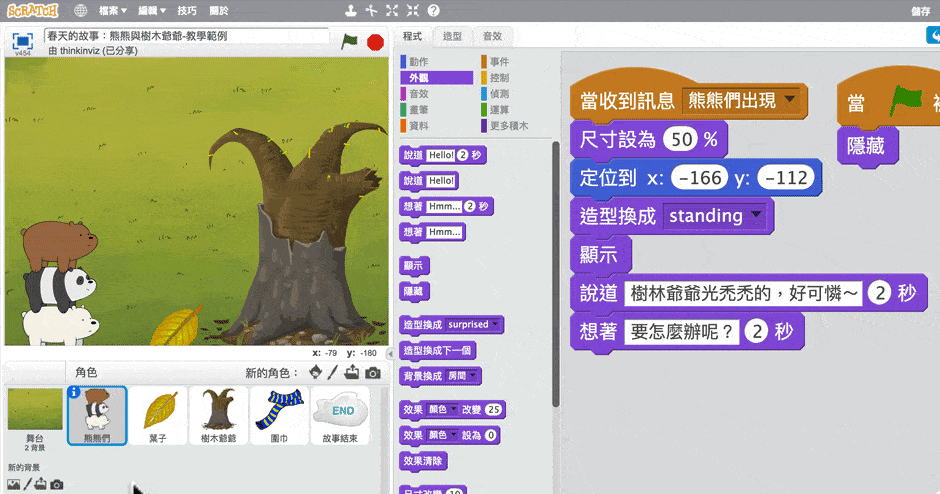Click the 要怎麼辦呢？ text field
This screenshot has width=940, height=494.
682,332
